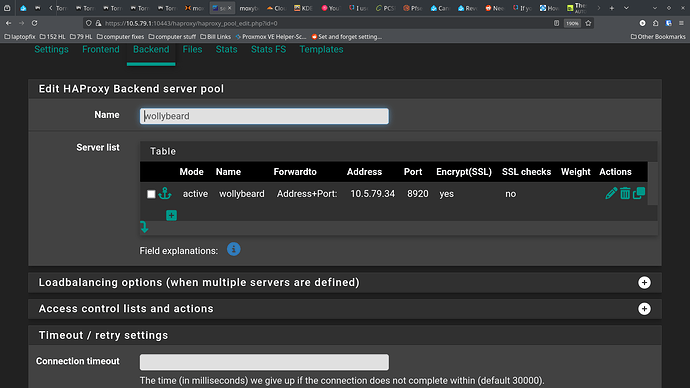Open the extensions icon in browser toolbar
Viewport: 690px width, 388px height.
tap(656, 23)
